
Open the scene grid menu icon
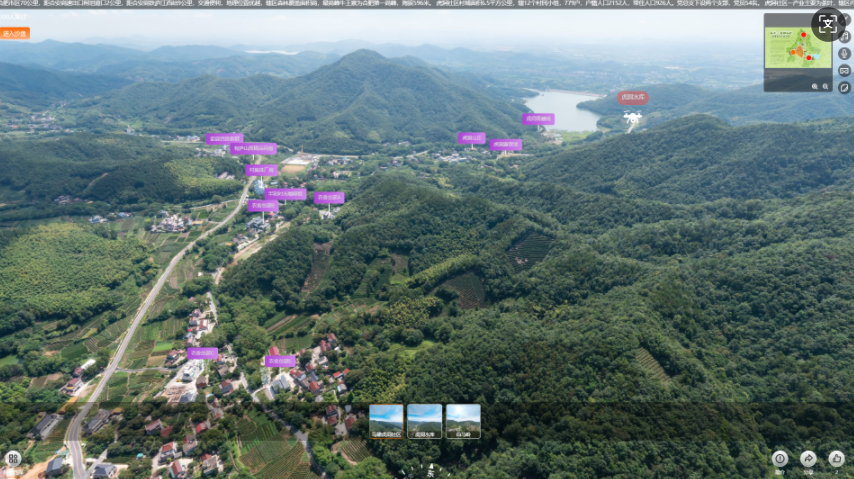pos(13,458)
